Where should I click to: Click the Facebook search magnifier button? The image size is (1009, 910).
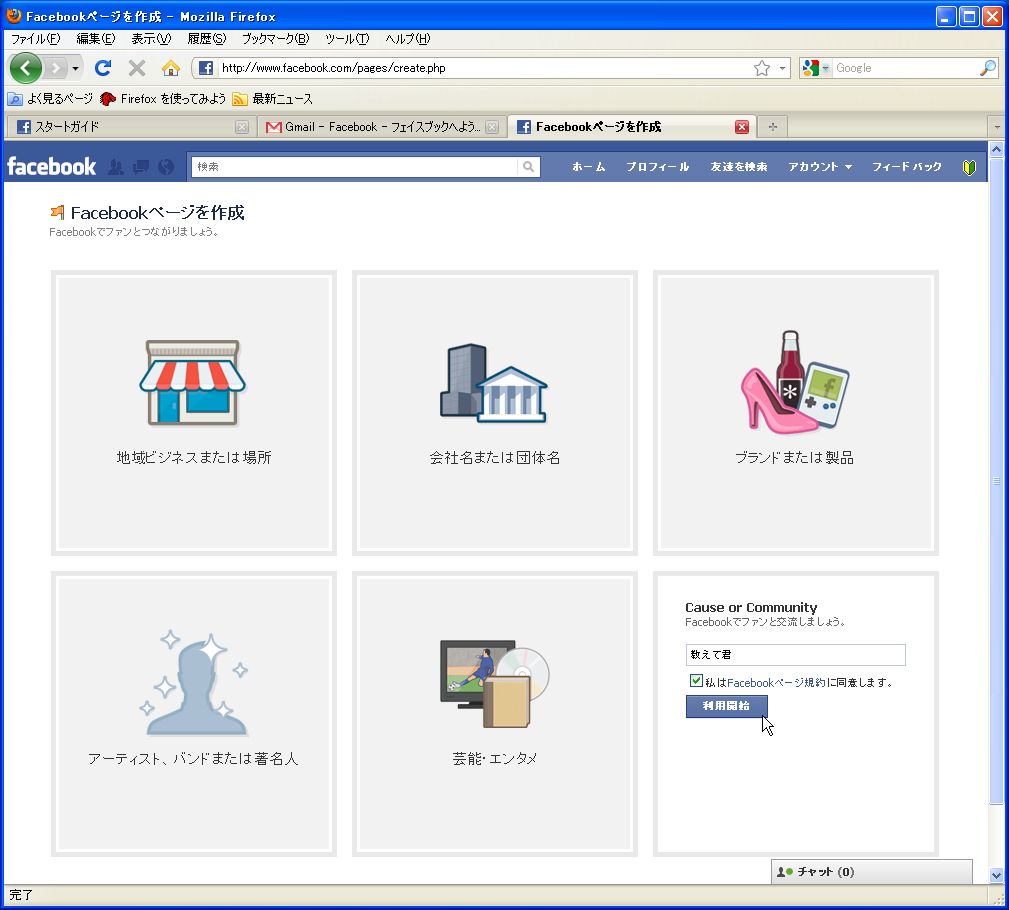click(528, 167)
